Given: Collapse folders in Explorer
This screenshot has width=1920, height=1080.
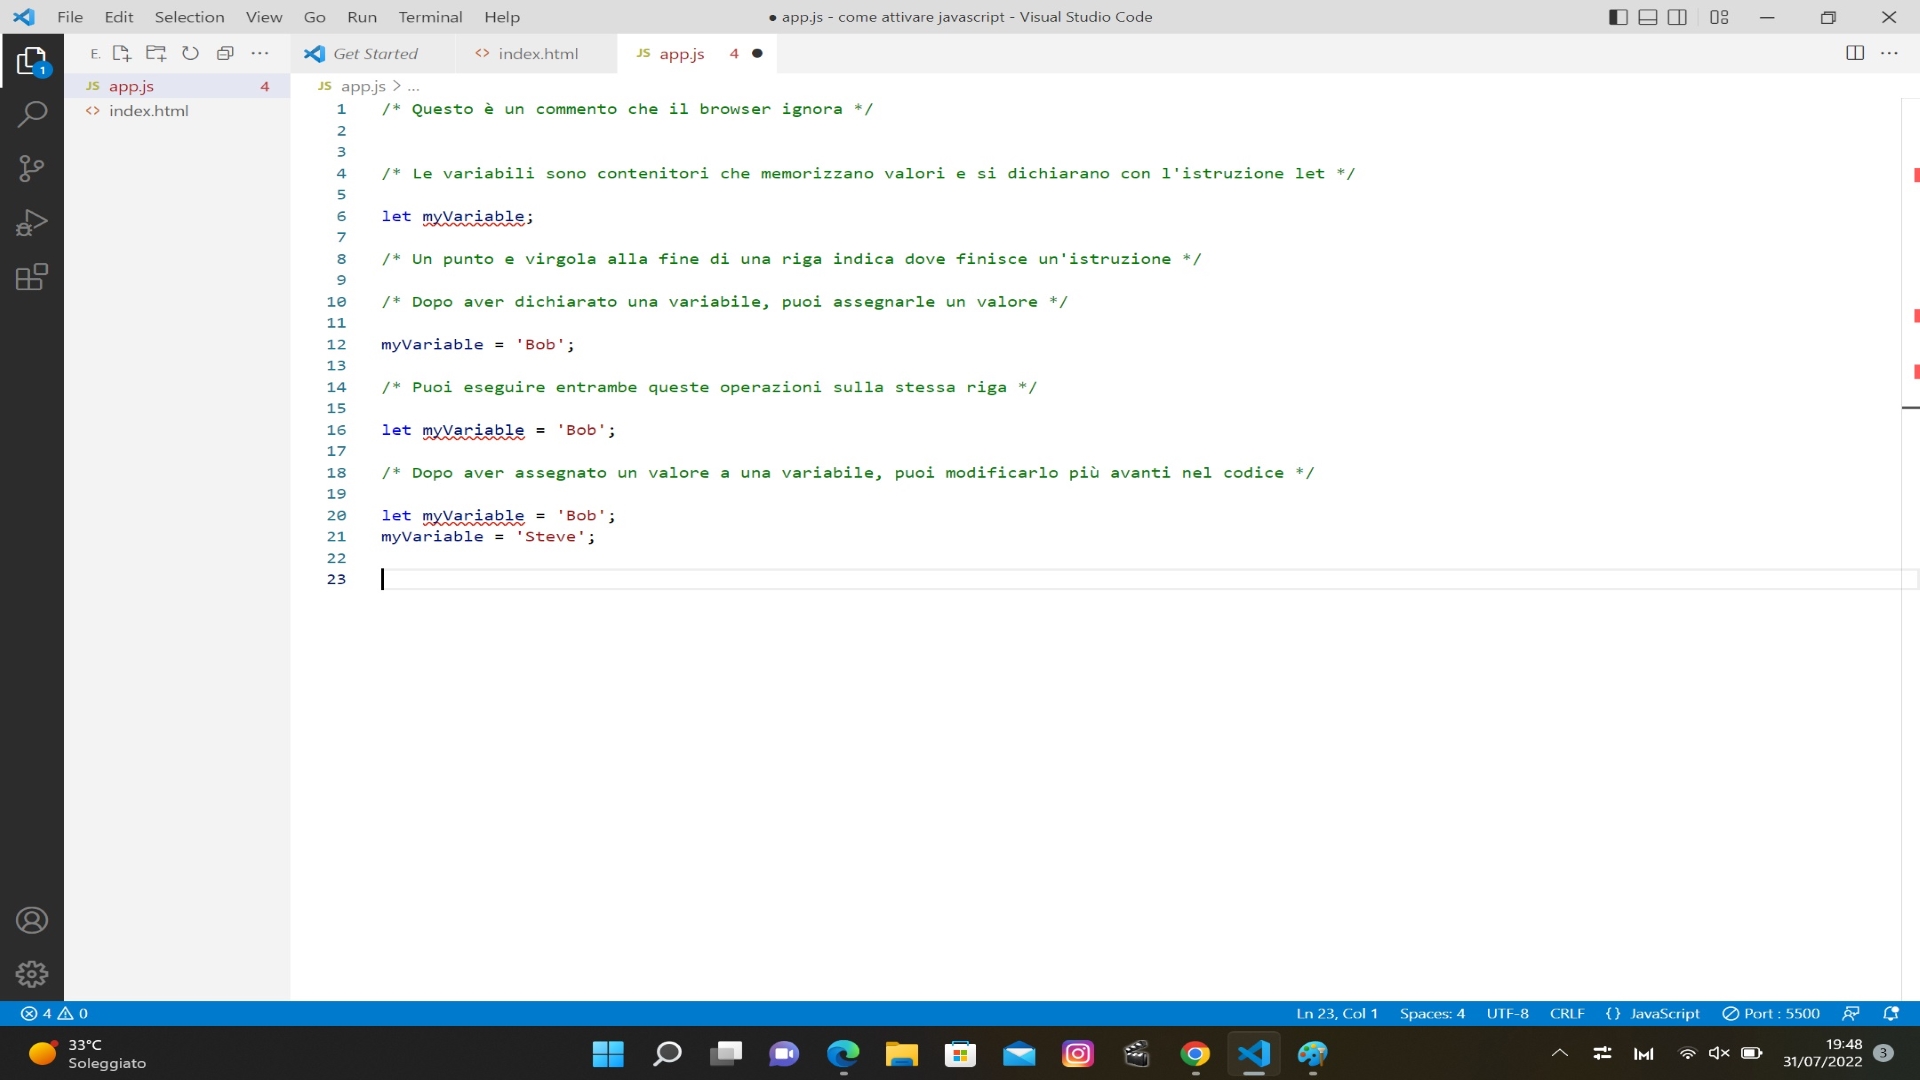Looking at the screenshot, I should pos(225,53).
